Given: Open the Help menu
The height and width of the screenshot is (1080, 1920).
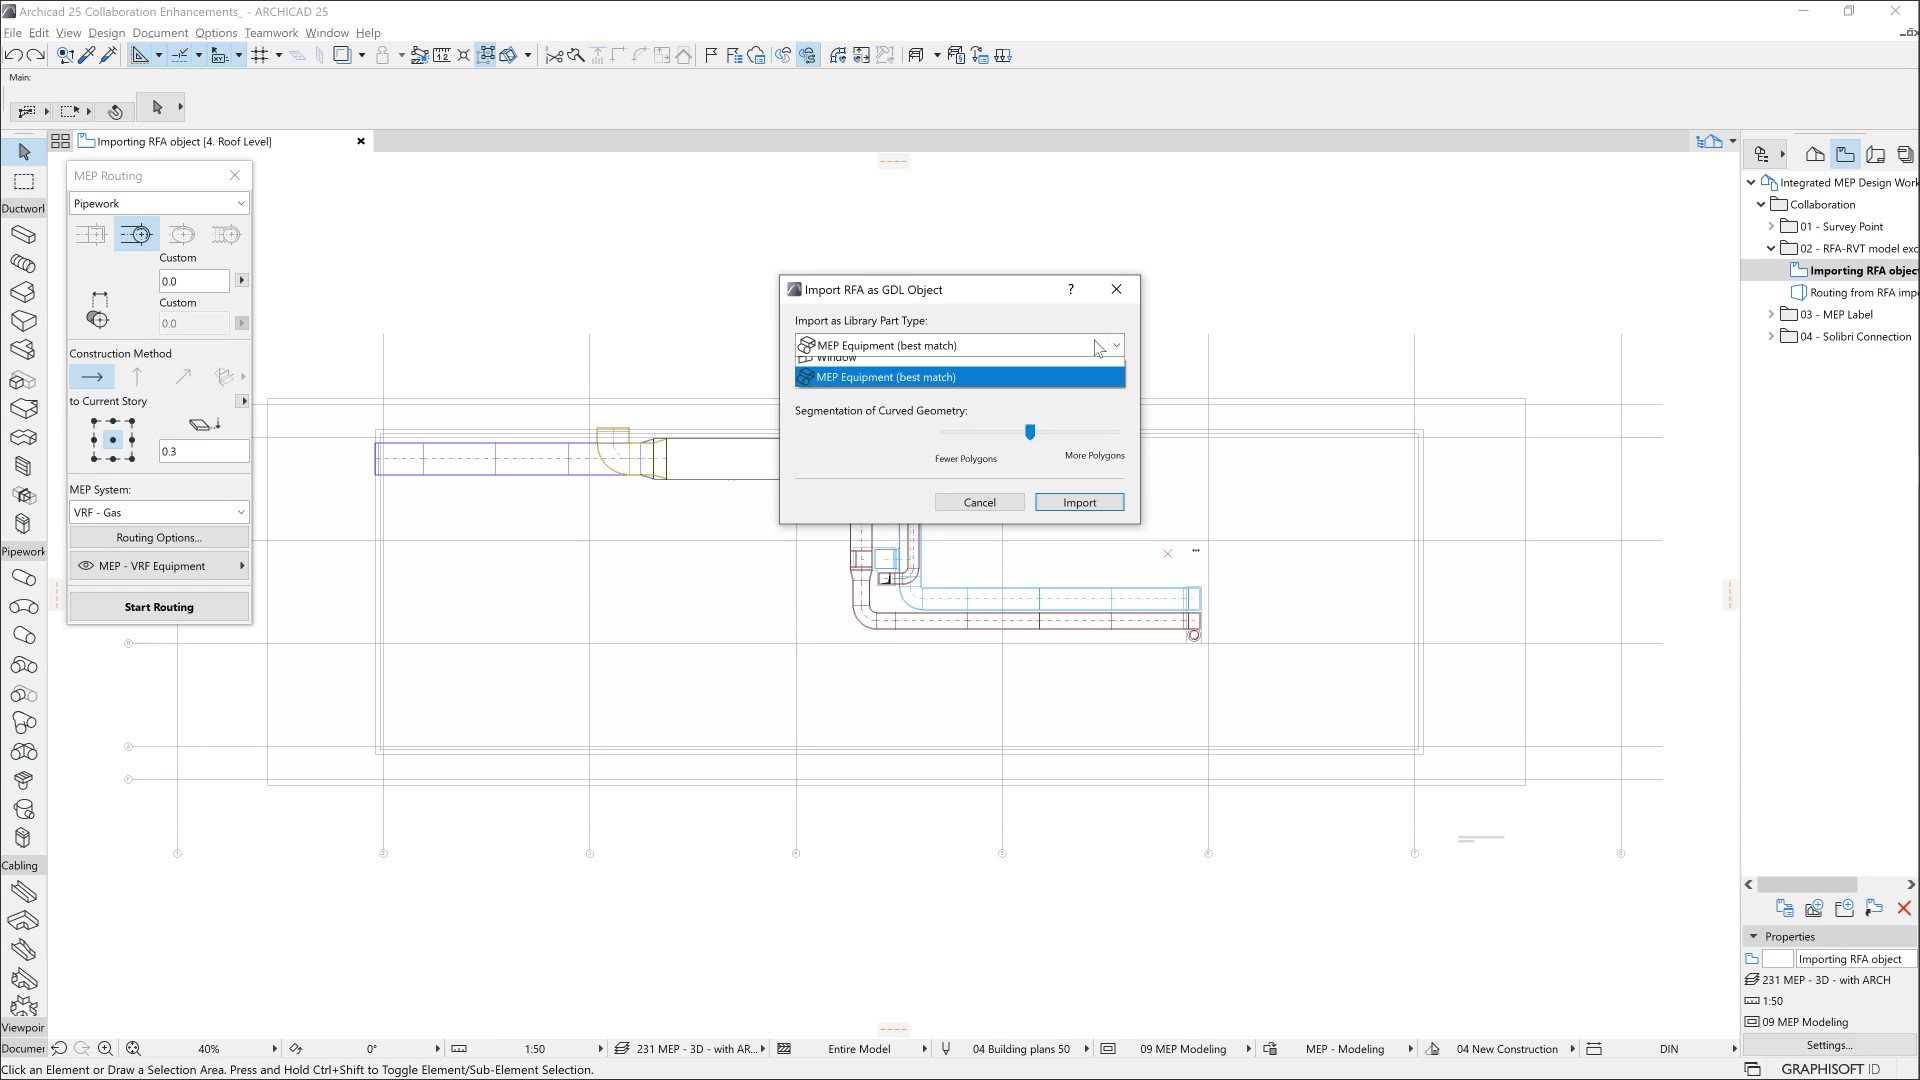Looking at the screenshot, I should [x=368, y=32].
